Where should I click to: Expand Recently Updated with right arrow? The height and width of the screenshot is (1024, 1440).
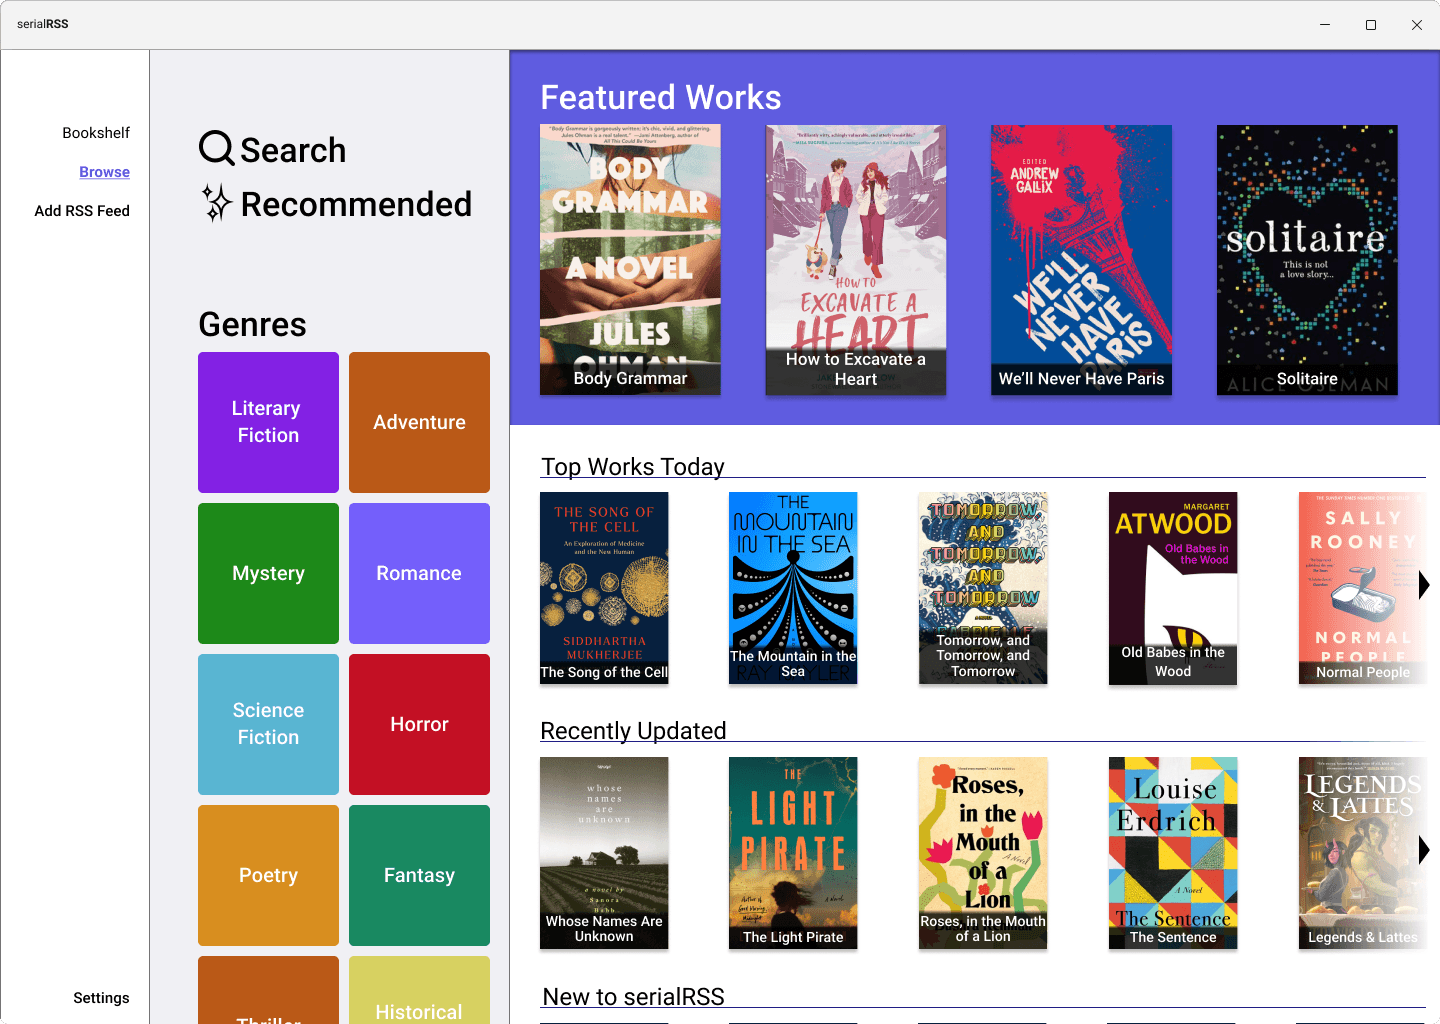[x=1424, y=850]
